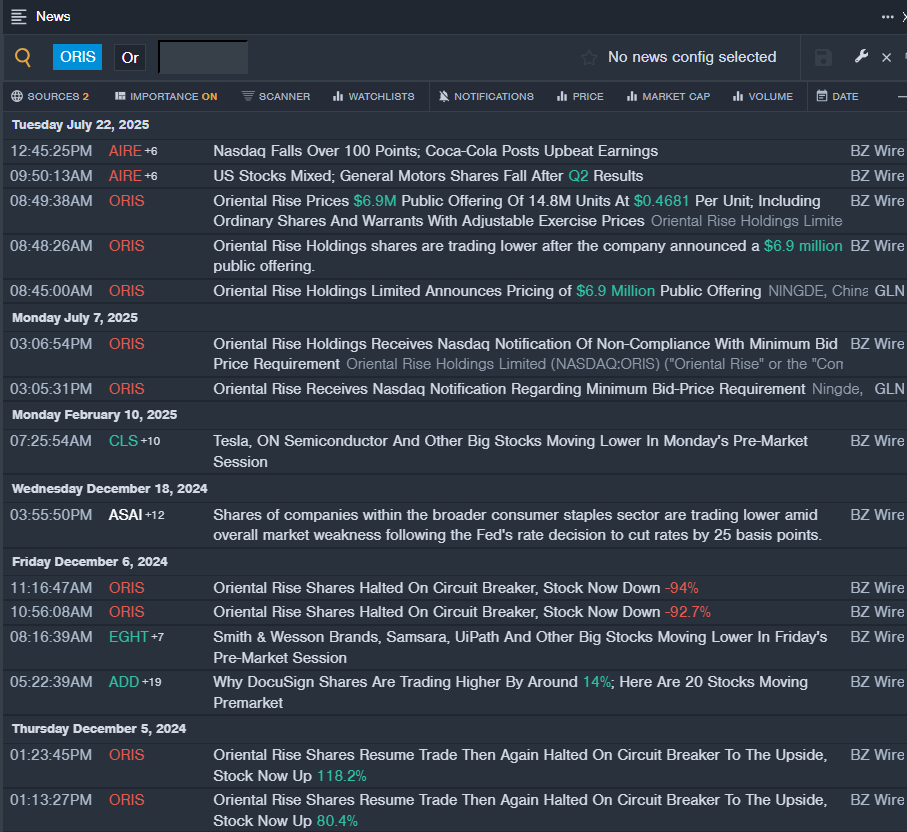This screenshot has height=832, width=907.
Task: Open the Stock Now Down -92.7% headline
Action: (x=462, y=612)
